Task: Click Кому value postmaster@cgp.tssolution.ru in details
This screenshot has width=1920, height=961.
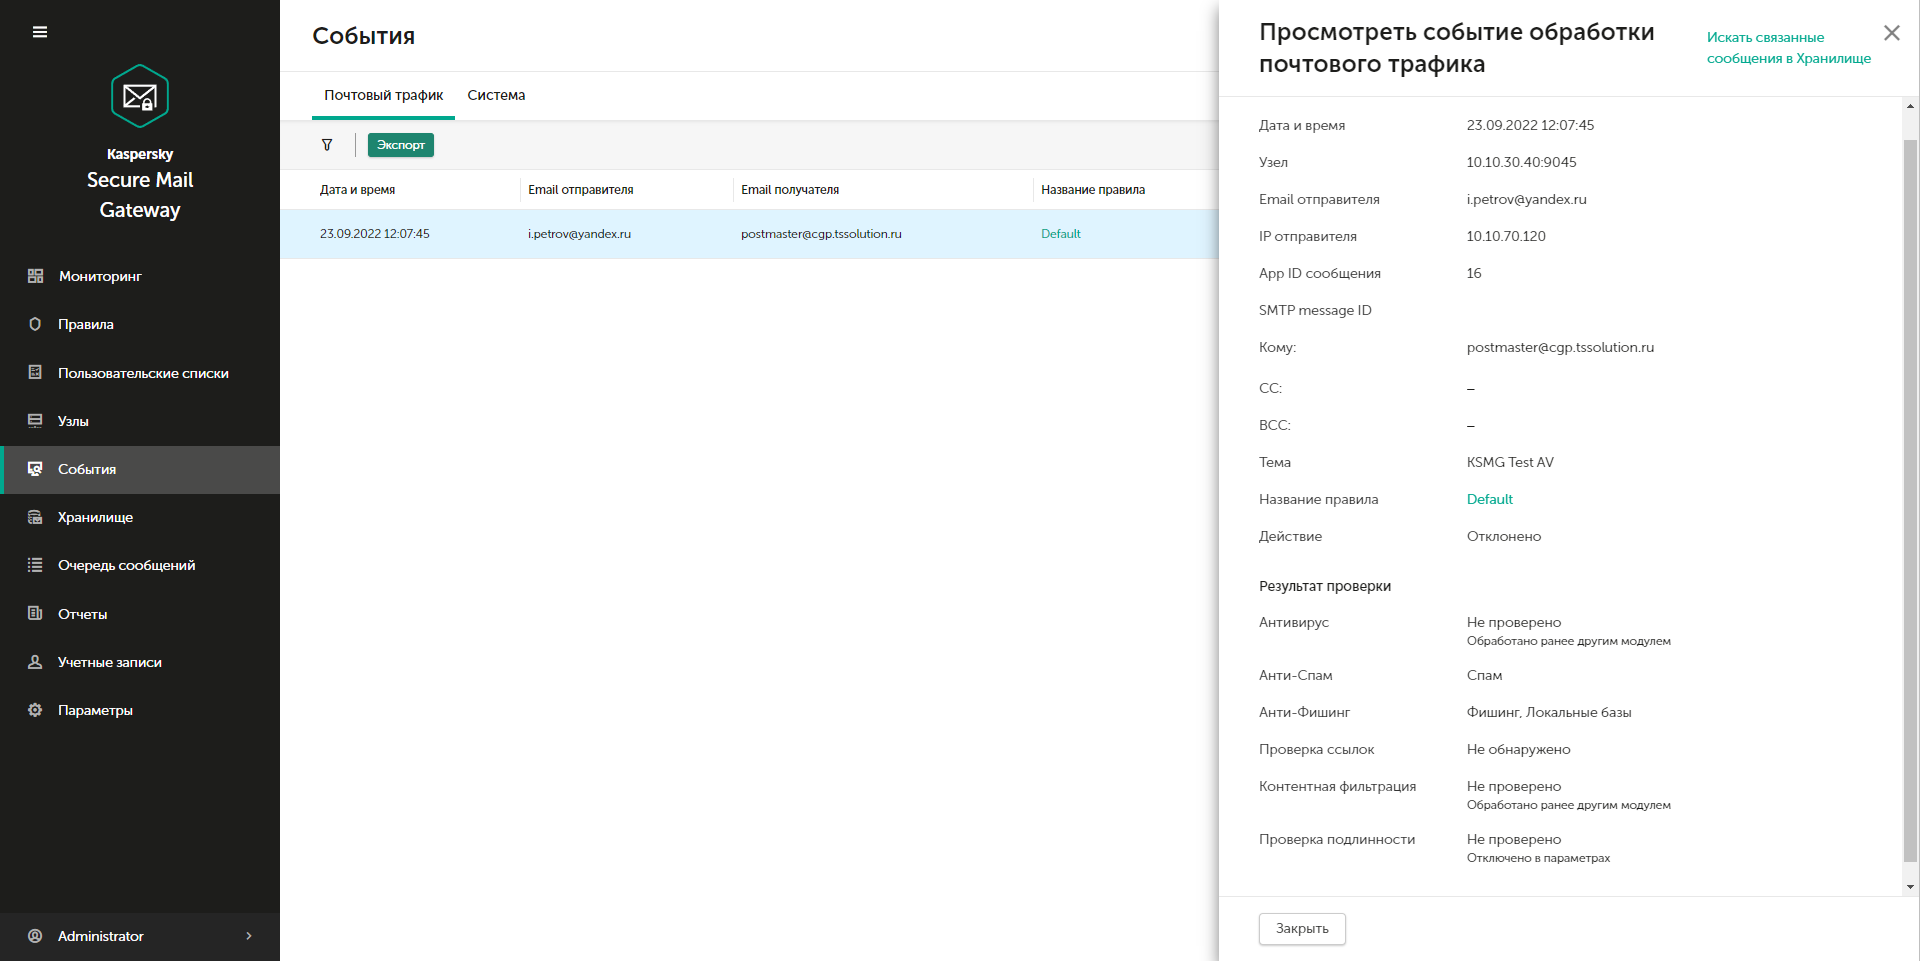Action: click(x=1560, y=347)
